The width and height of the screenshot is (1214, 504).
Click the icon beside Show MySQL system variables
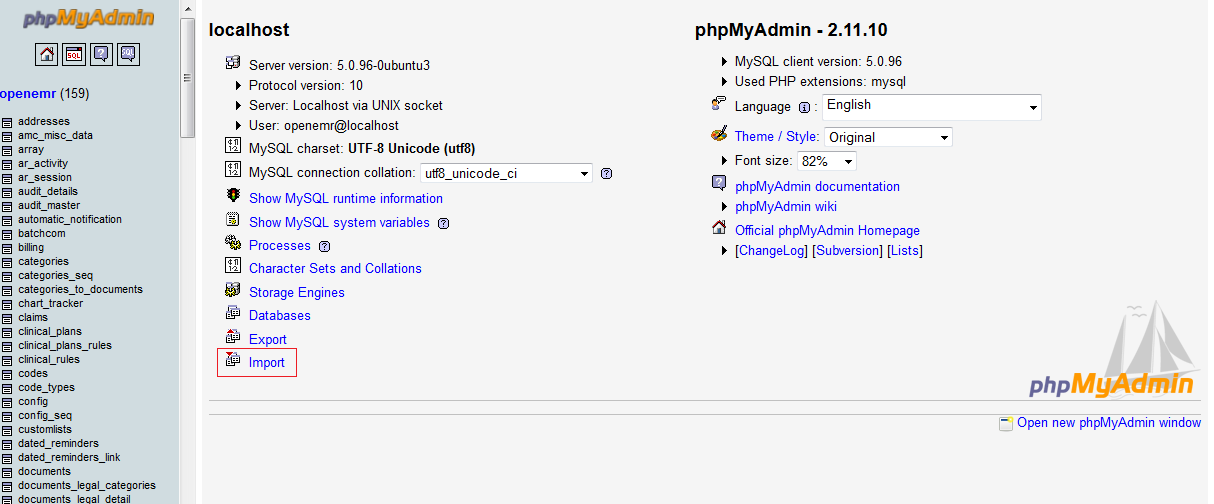pyautogui.click(x=233, y=221)
